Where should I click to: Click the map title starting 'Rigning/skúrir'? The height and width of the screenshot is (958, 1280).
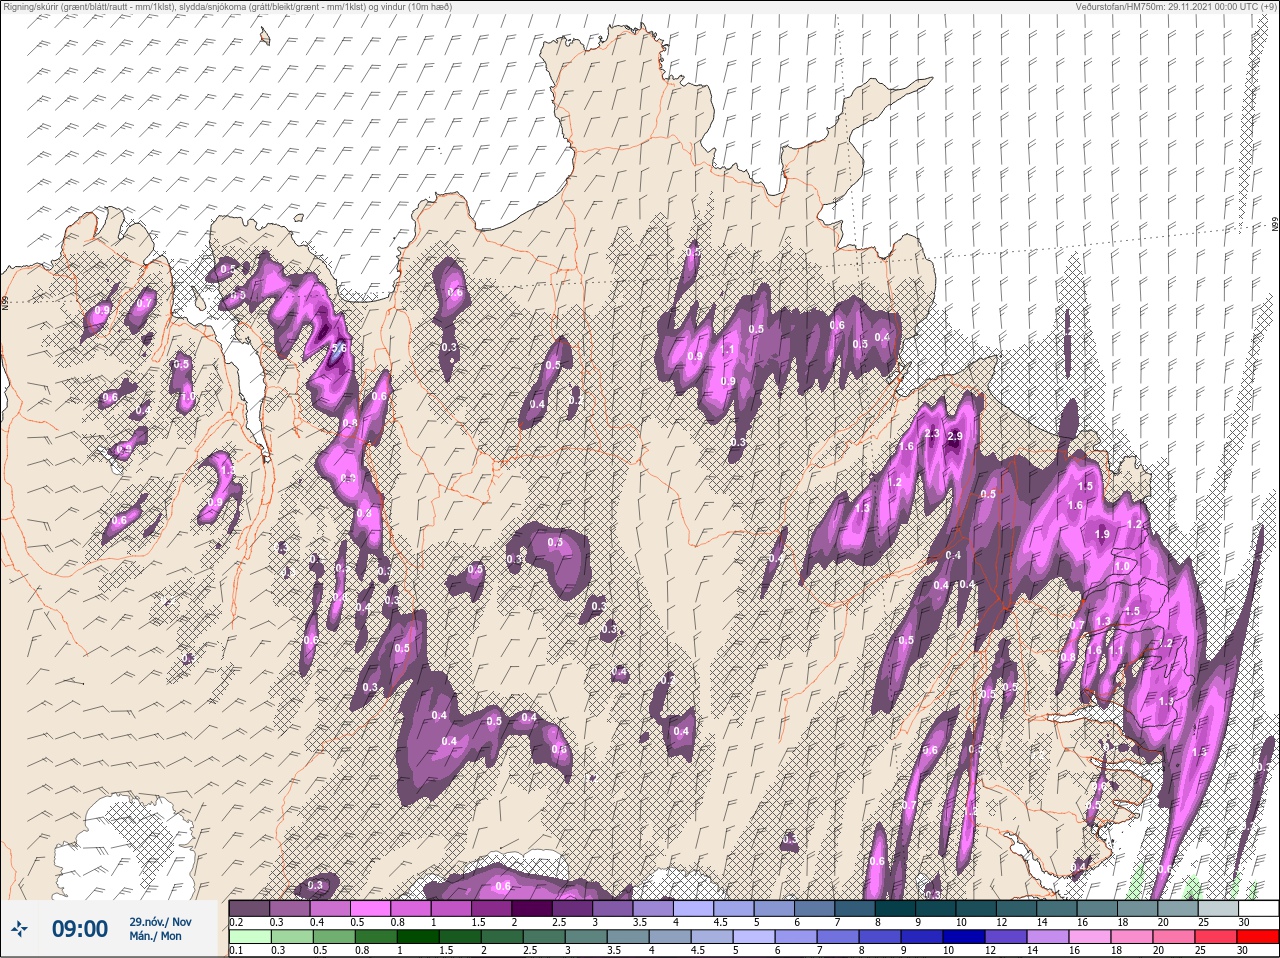click(227, 7)
